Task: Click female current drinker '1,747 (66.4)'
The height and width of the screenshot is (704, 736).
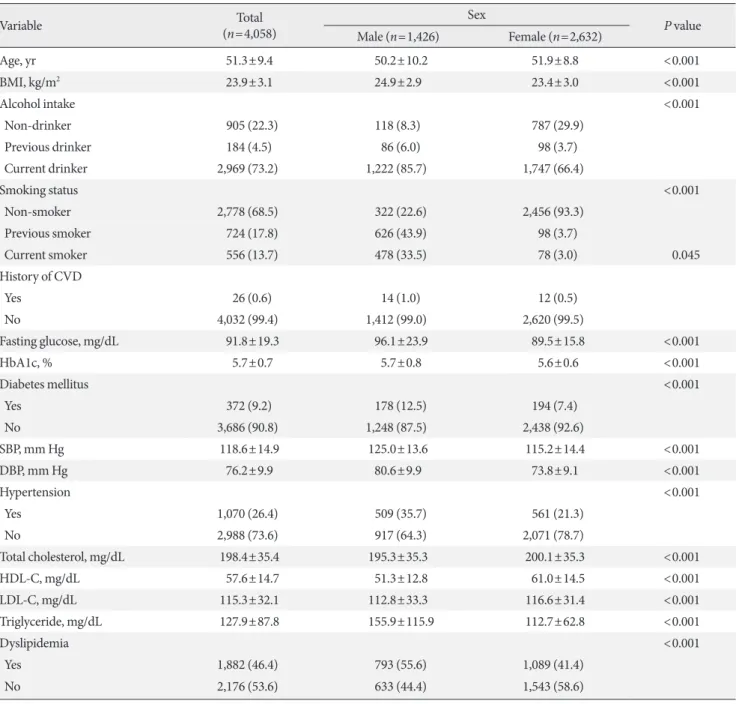Action: pos(553,168)
